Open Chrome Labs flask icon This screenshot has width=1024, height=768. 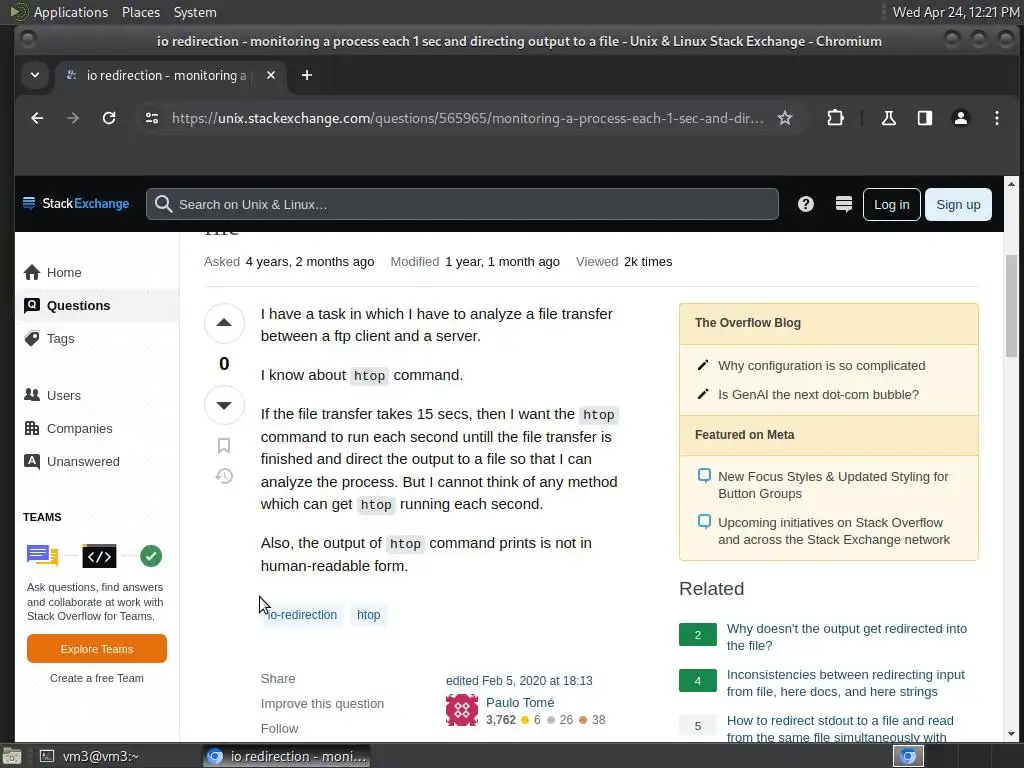click(888, 118)
